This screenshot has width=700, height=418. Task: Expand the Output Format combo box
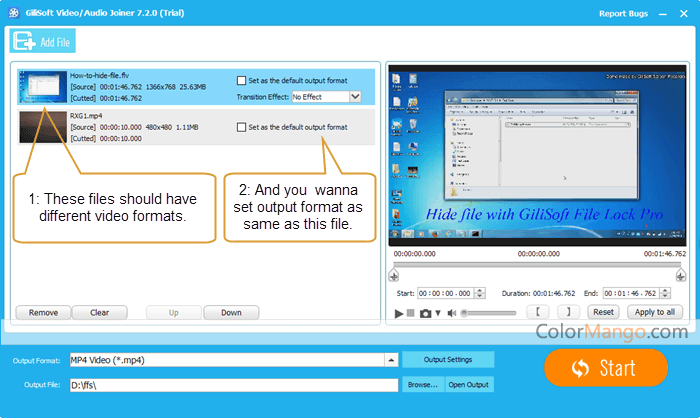pos(387,360)
